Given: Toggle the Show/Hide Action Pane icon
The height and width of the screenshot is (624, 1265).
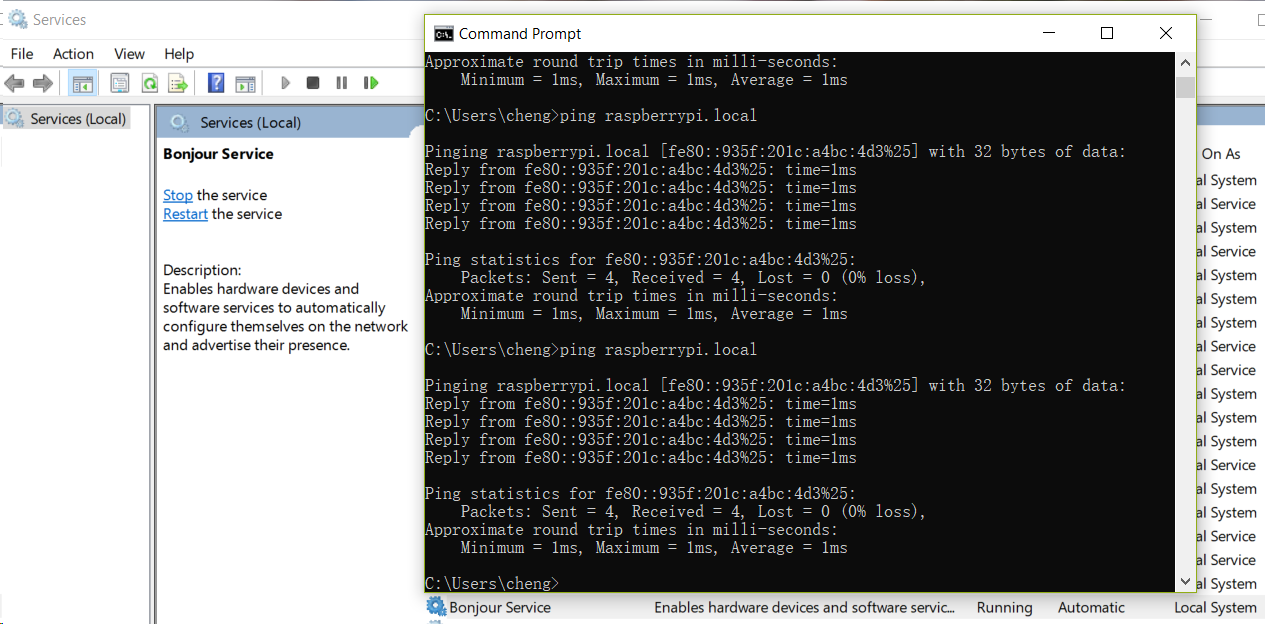Looking at the screenshot, I should (x=245, y=83).
